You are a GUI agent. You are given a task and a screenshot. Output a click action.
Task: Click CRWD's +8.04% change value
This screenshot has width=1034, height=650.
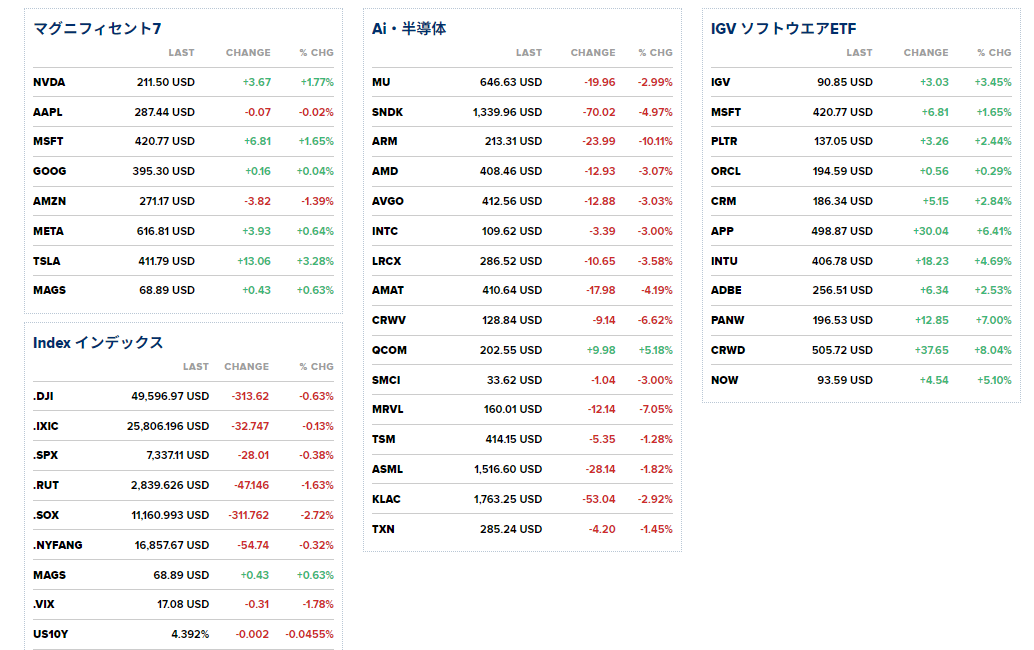993,350
